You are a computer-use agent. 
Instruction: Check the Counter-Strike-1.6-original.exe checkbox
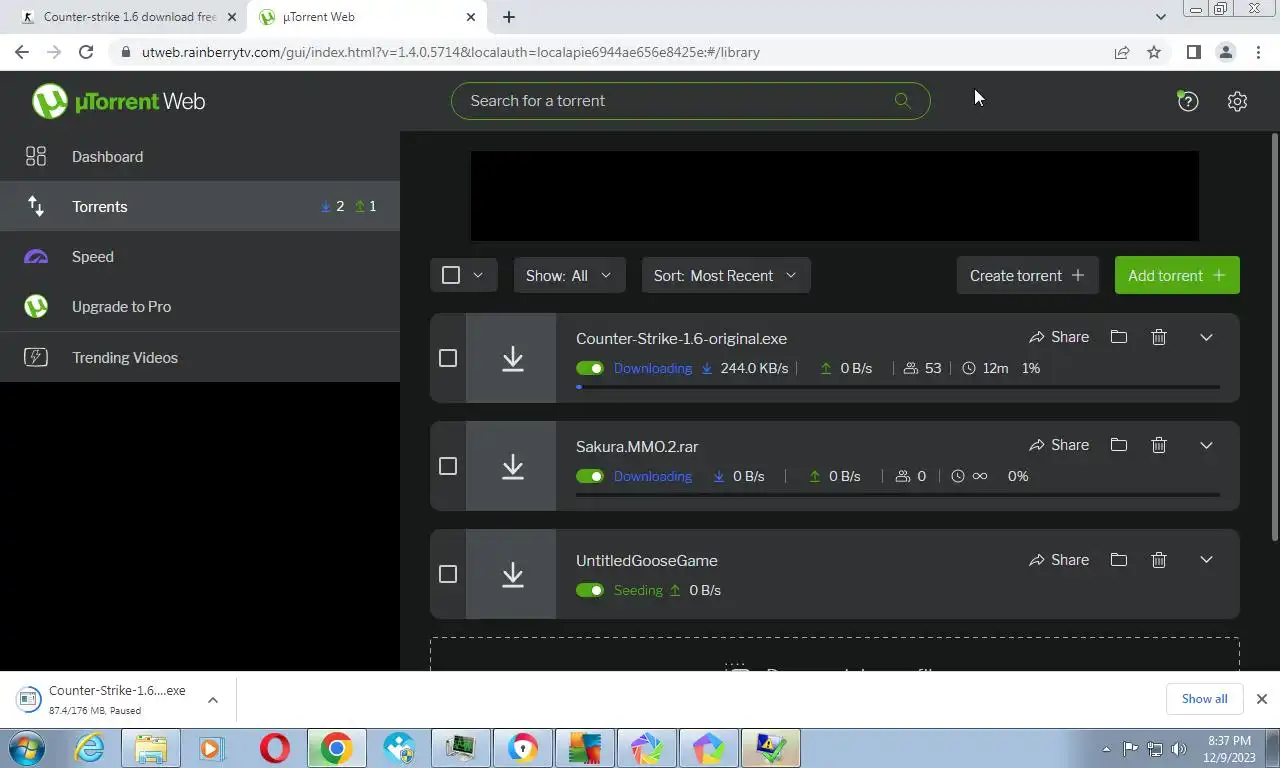click(x=448, y=358)
